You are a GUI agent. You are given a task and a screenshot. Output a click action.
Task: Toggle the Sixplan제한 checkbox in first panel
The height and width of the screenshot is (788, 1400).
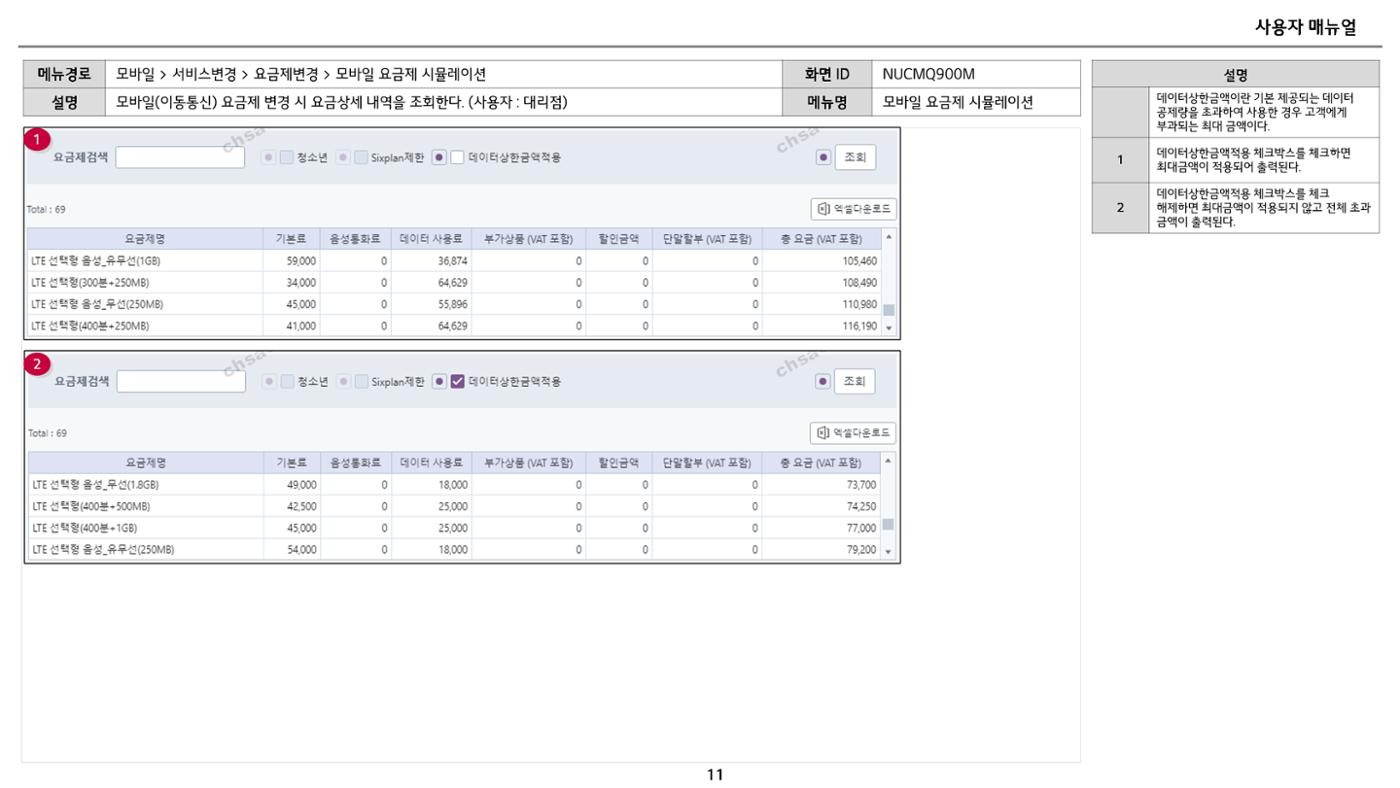361,157
